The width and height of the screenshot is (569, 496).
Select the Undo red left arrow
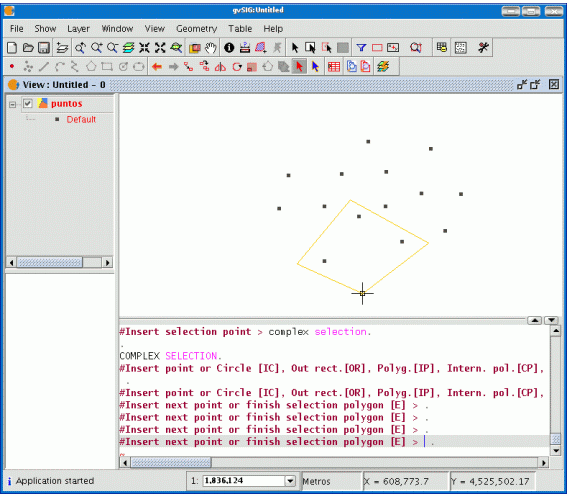click(x=157, y=67)
